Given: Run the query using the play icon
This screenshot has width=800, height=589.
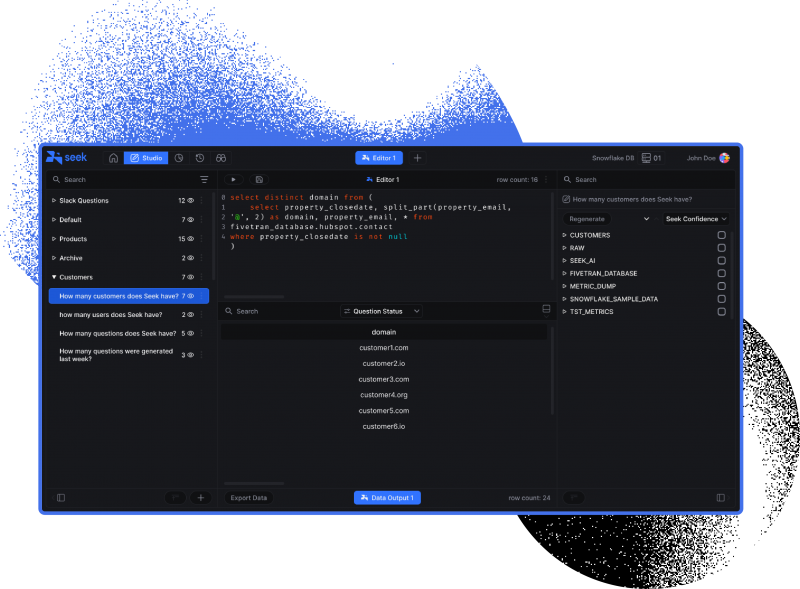Looking at the screenshot, I should 232,178.
